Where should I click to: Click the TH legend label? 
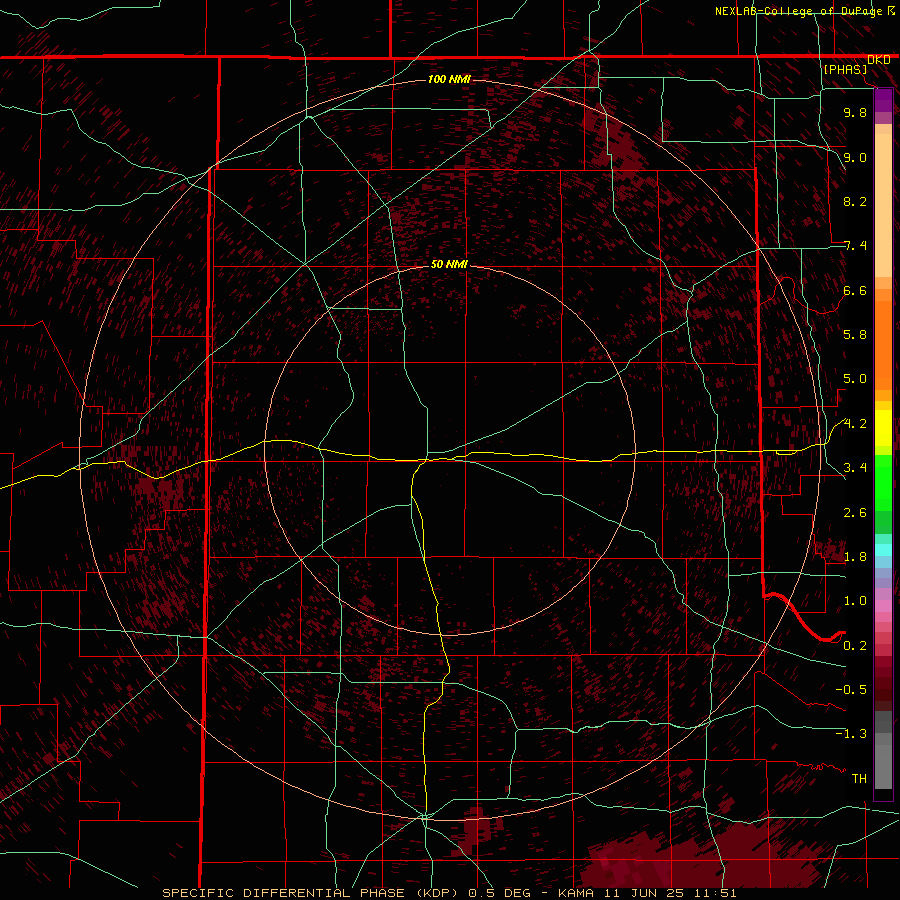click(859, 778)
